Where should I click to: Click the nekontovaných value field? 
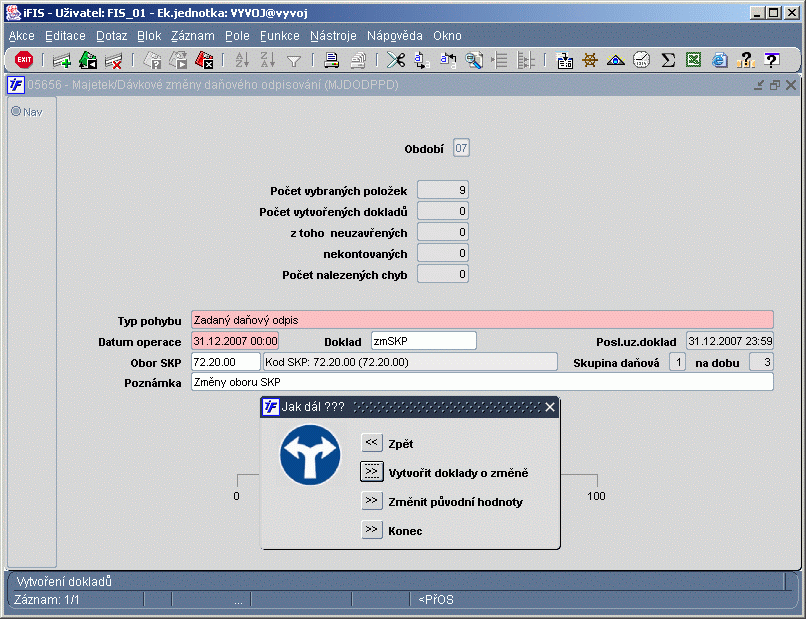pyautogui.click(x=443, y=253)
